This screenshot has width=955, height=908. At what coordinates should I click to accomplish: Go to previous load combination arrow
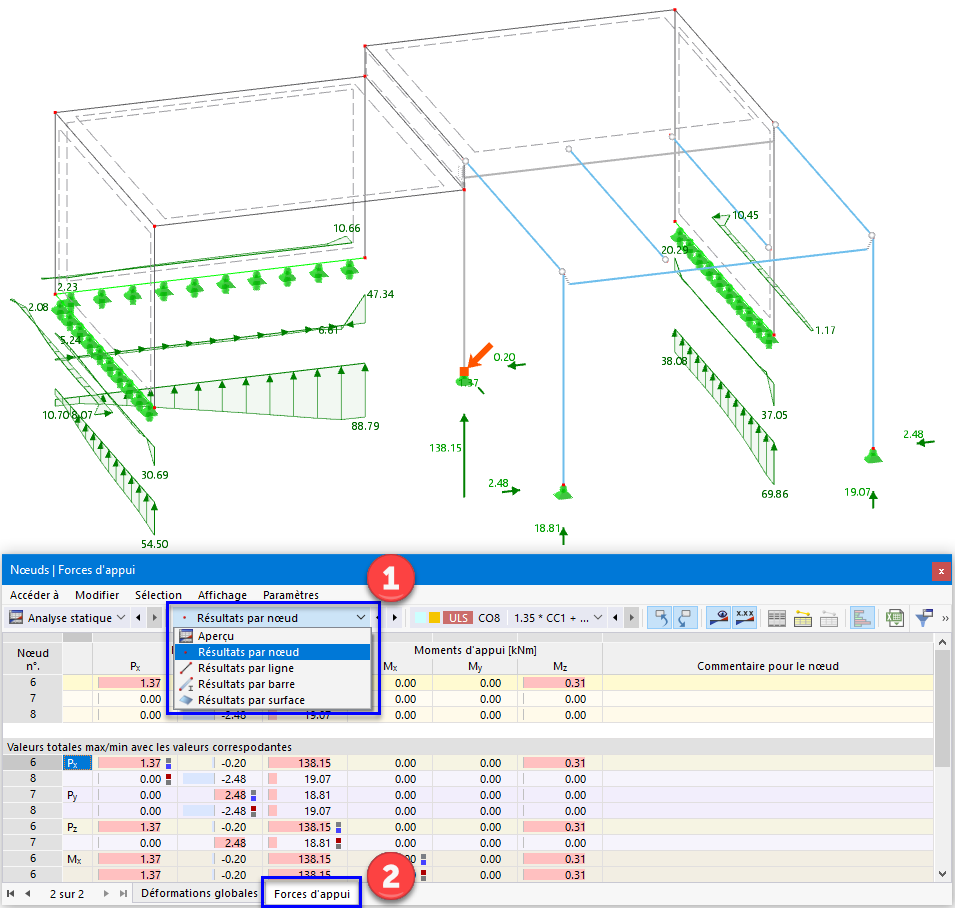pyautogui.click(x=615, y=618)
